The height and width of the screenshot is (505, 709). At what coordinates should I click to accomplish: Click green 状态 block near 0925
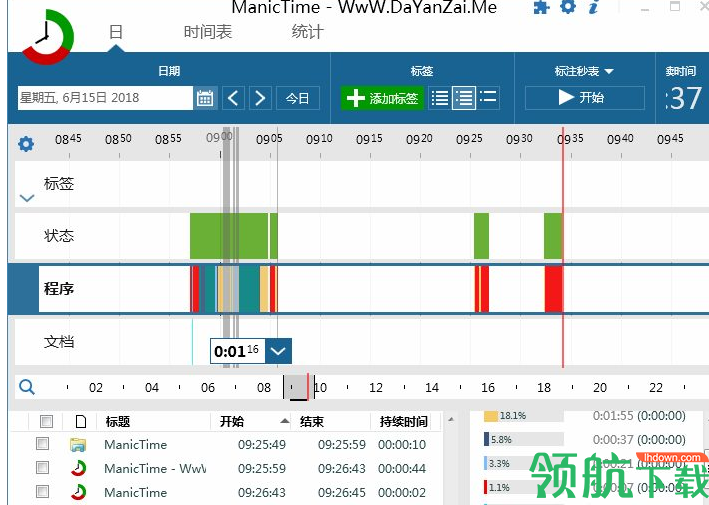click(x=481, y=236)
